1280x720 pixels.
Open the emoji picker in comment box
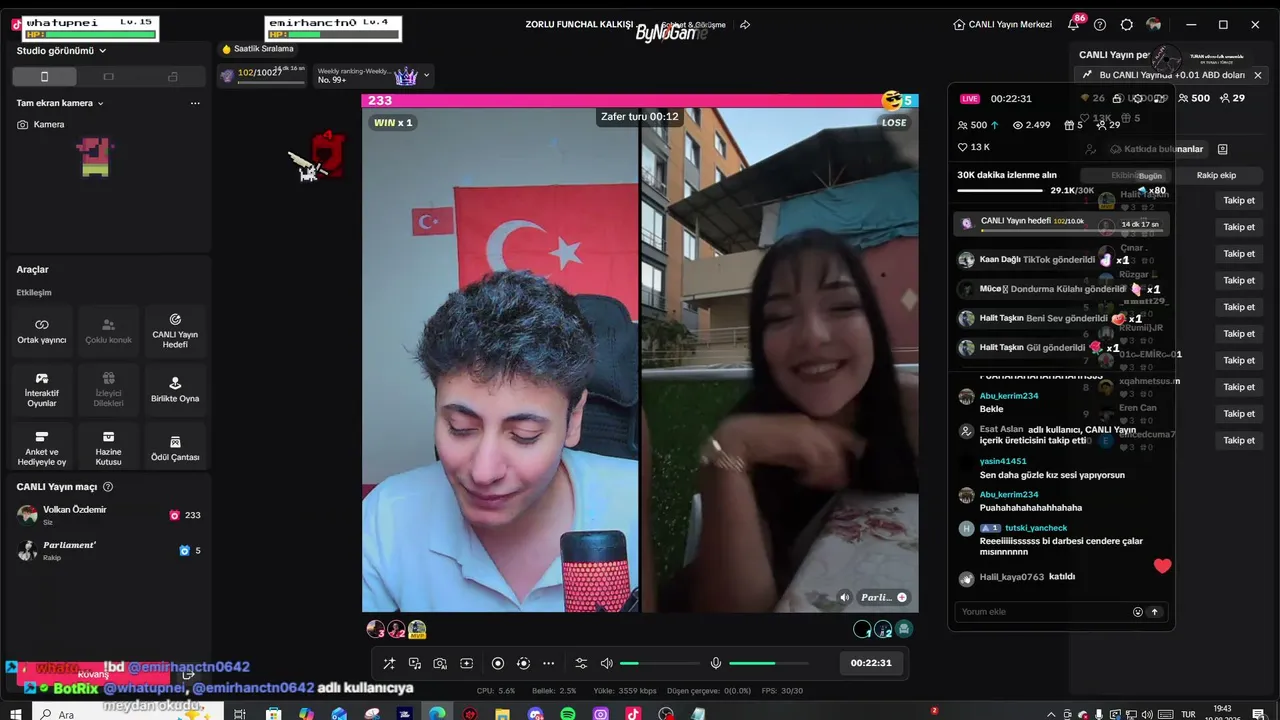coord(1137,612)
